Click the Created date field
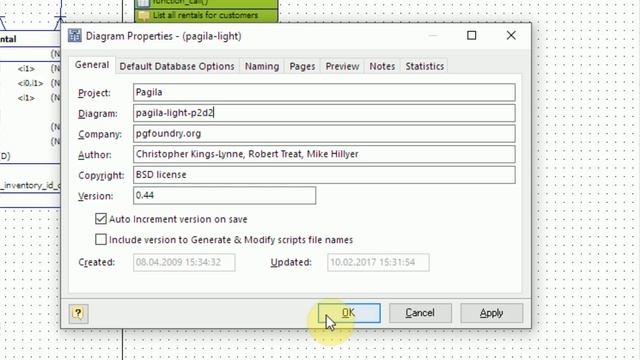The image size is (640, 360). click(x=184, y=262)
